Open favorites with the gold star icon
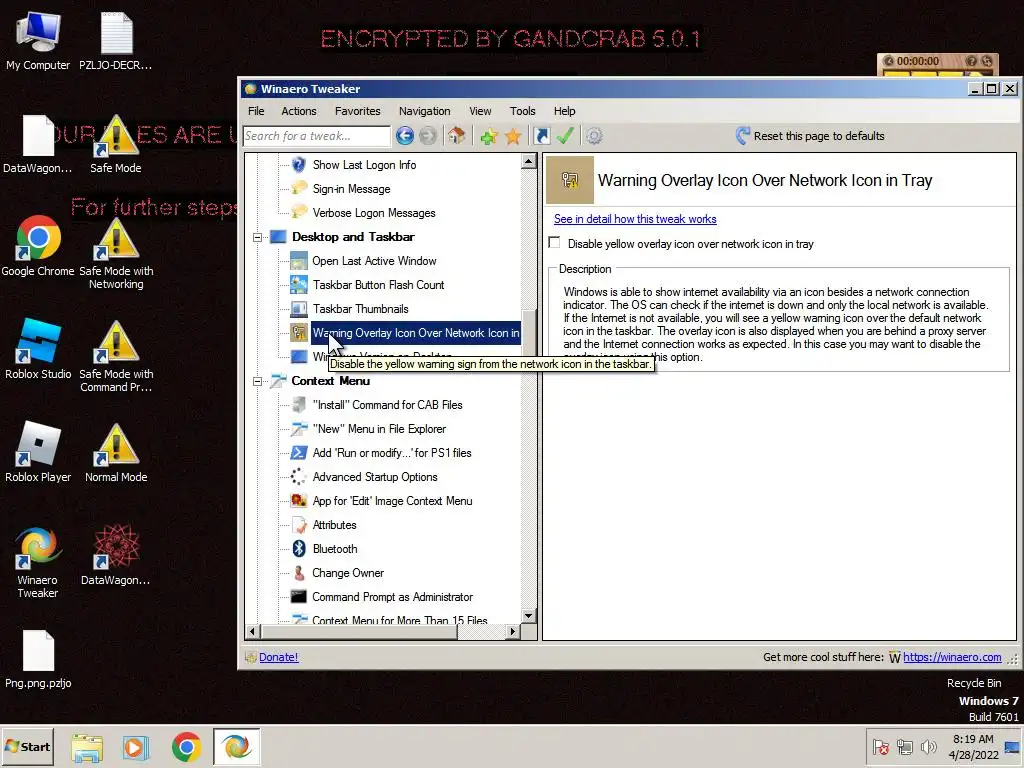This screenshot has height=768, width=1024. (513, 136)
